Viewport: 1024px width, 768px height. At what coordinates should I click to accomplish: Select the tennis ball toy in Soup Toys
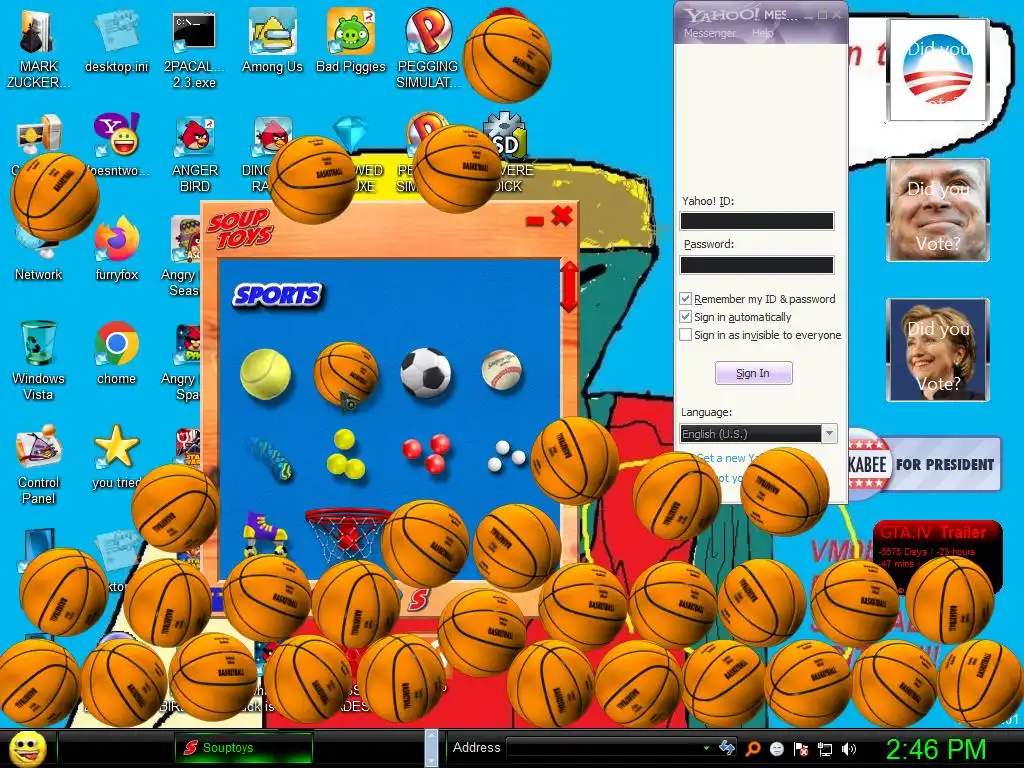(x=265, y=374)
